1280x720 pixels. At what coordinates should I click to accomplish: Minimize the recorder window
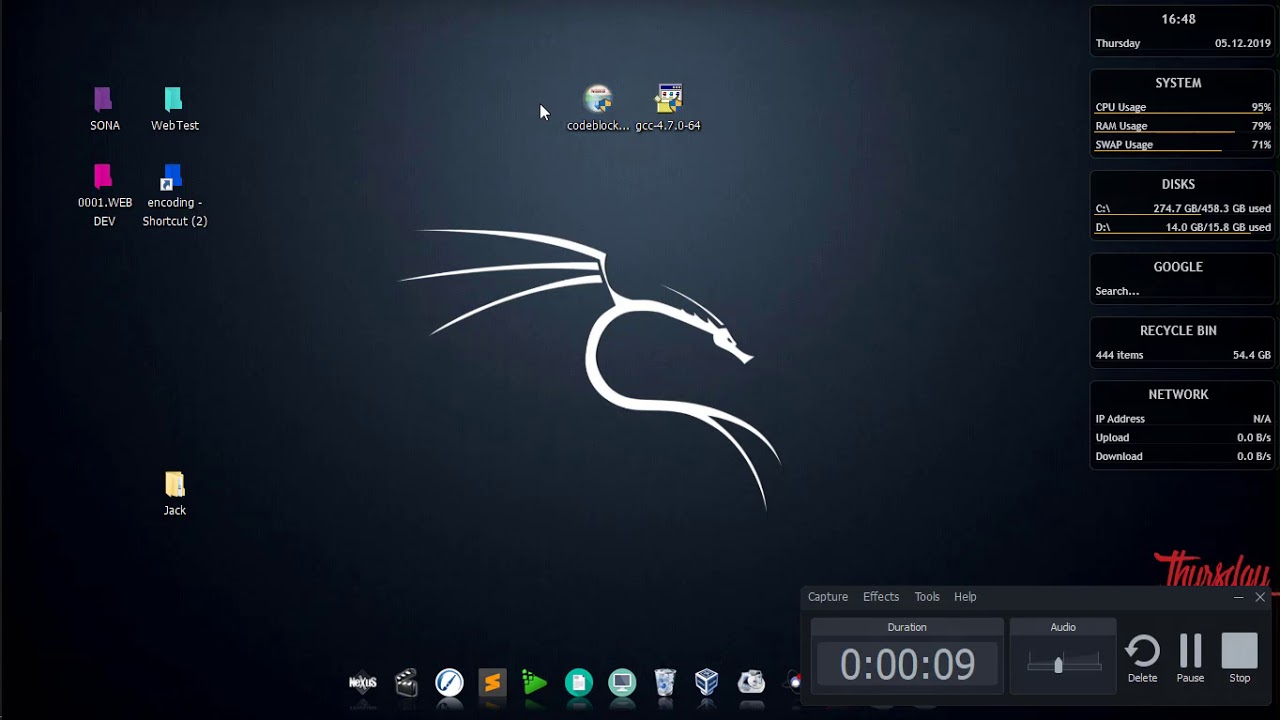(x=1238, y=597)
